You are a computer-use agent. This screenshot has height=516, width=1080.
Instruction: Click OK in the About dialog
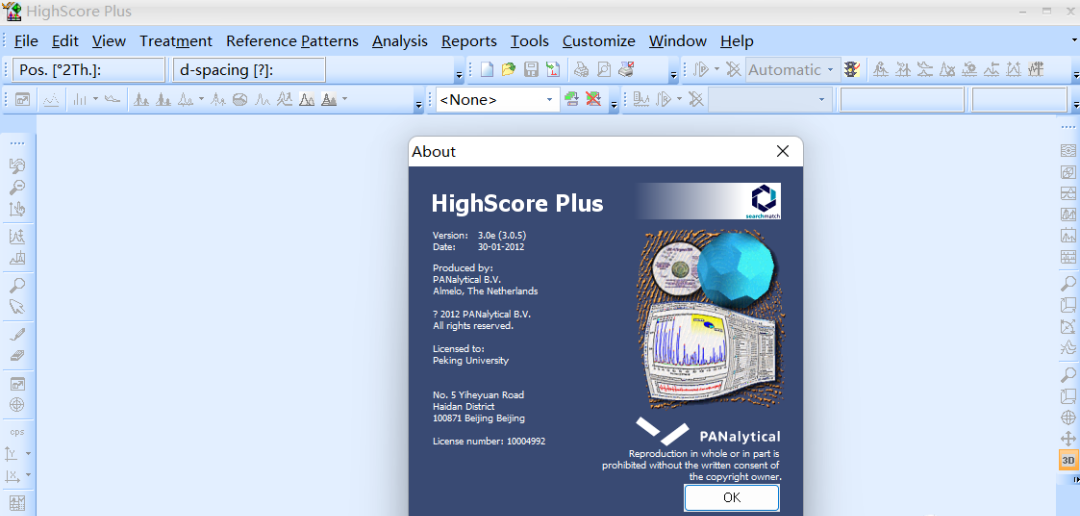pyautogui.click(x=731, y=497)
